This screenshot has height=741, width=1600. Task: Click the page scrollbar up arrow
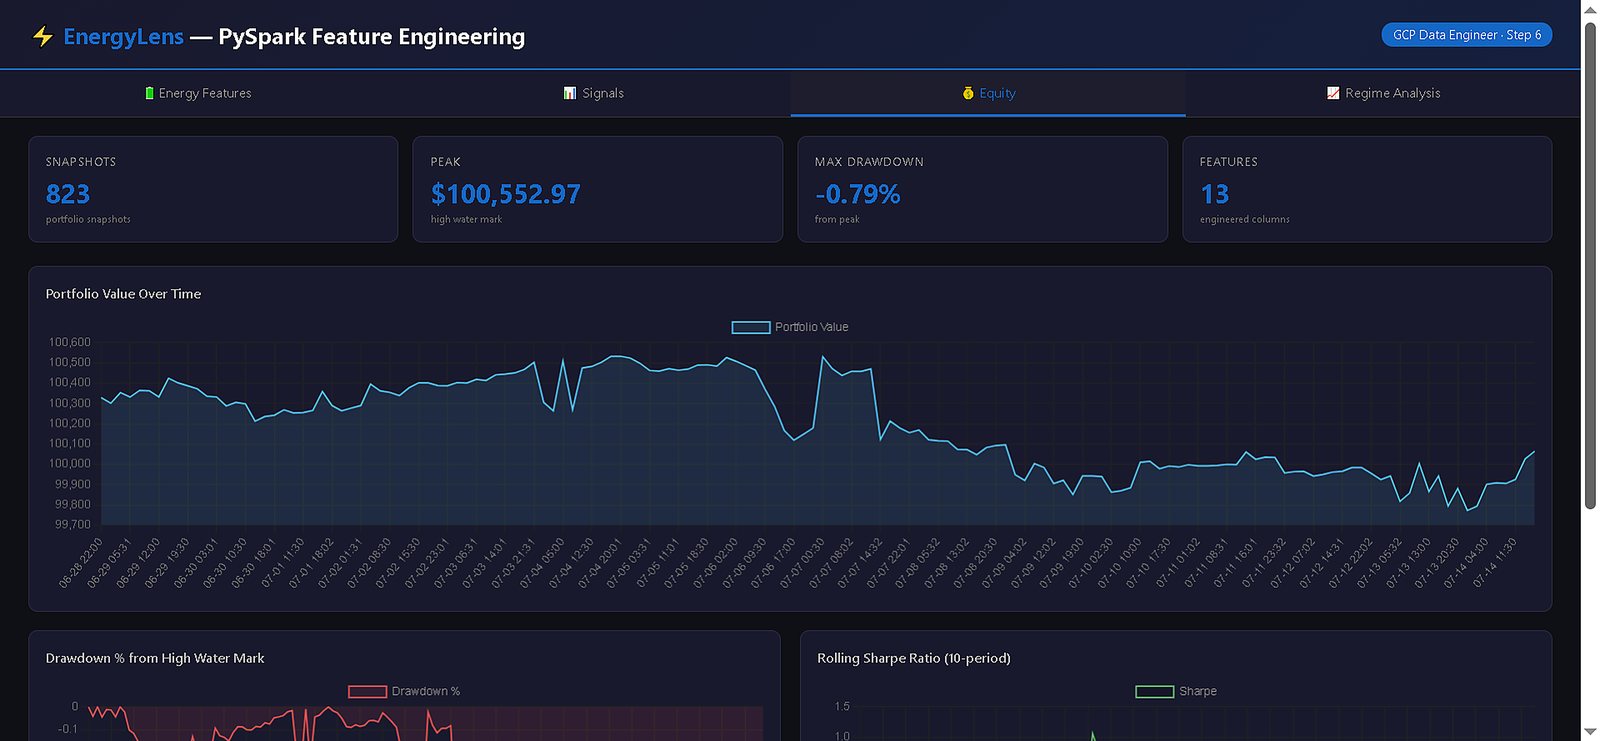pos(1590,9)
